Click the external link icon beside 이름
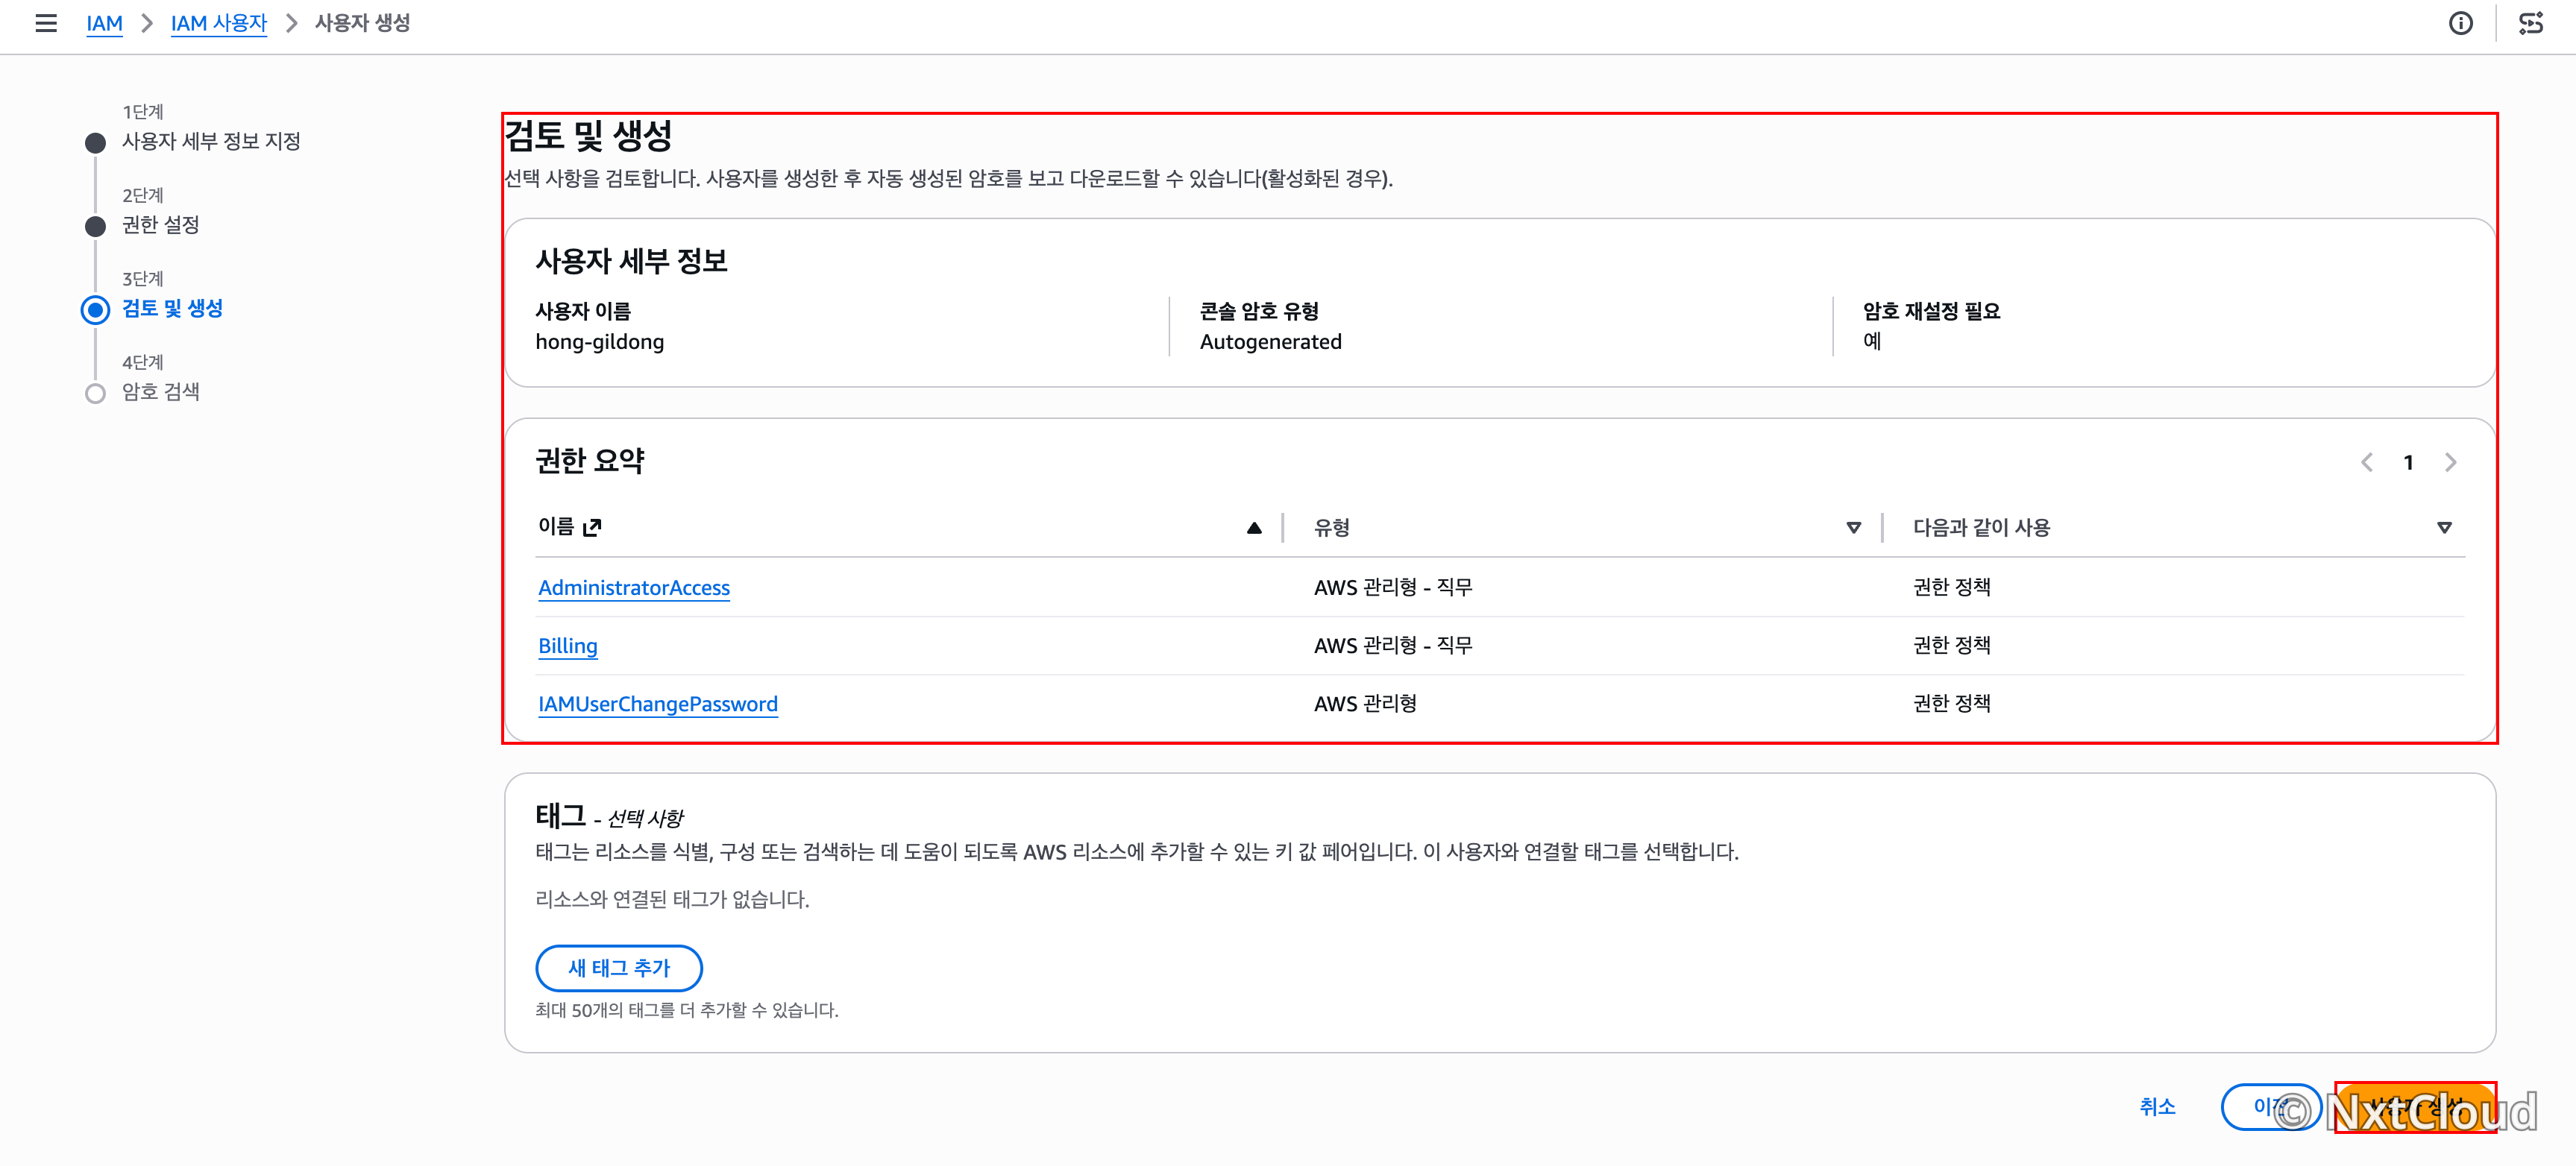This screenshot has height=1166, width=2576. point(592,527)
